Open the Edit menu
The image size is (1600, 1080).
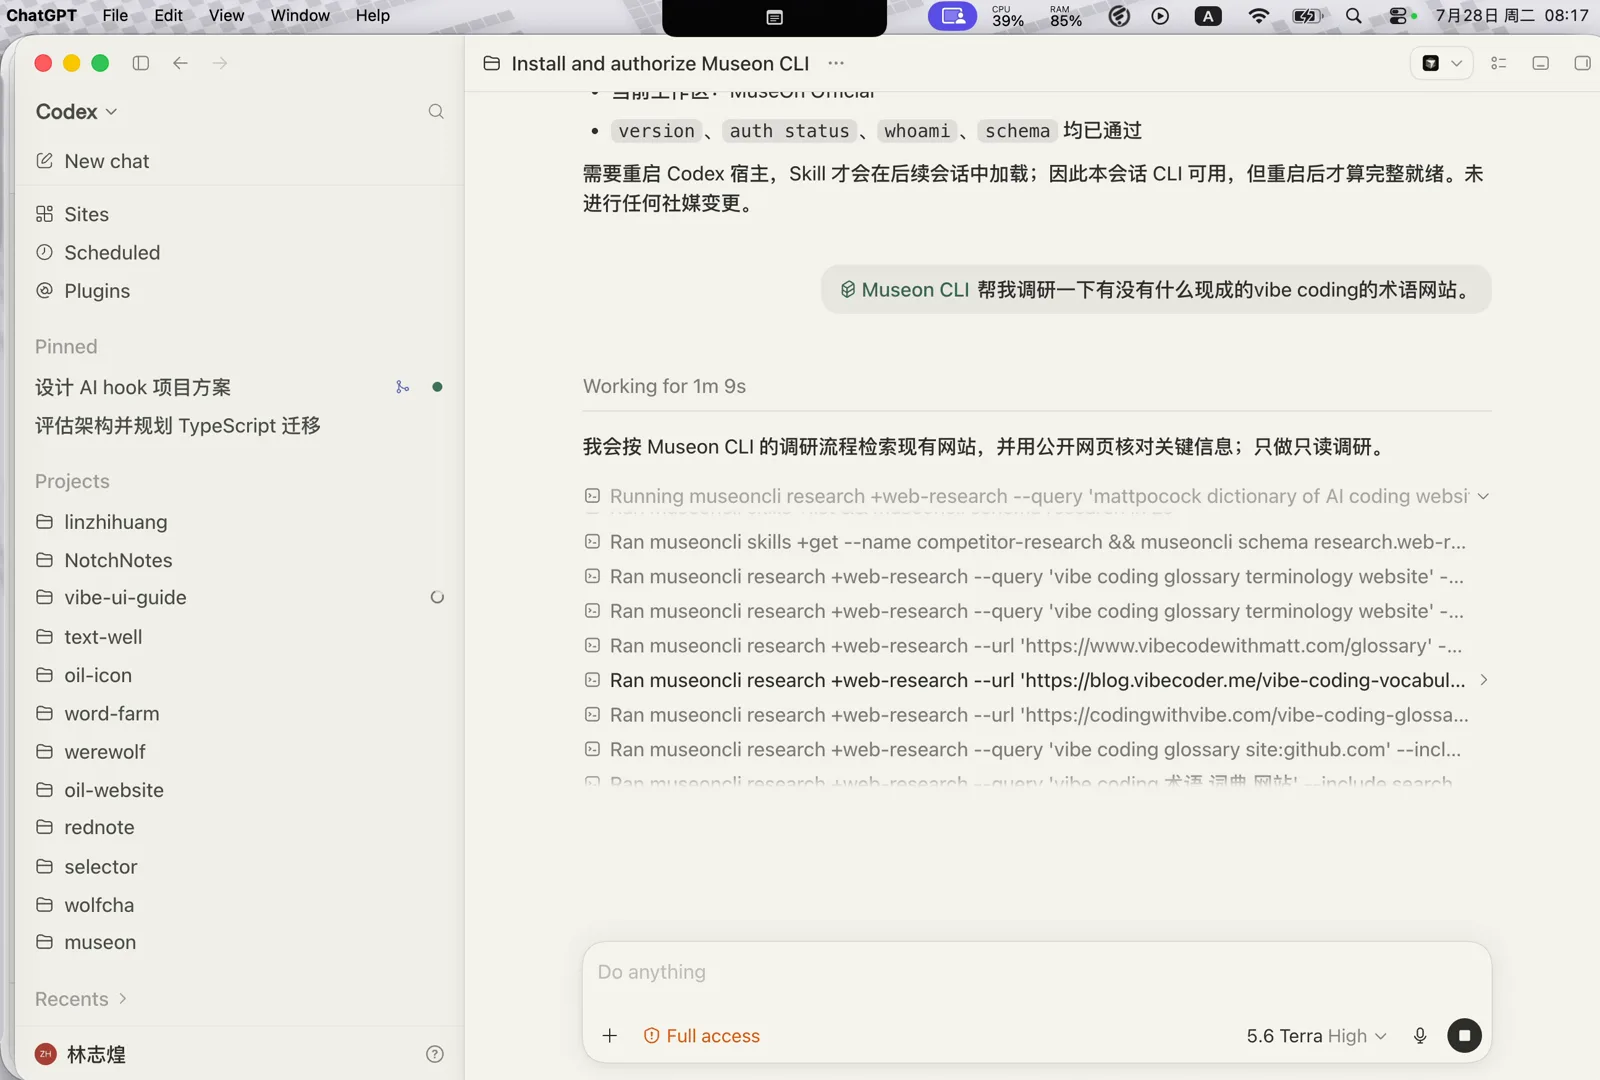(168, 15)
